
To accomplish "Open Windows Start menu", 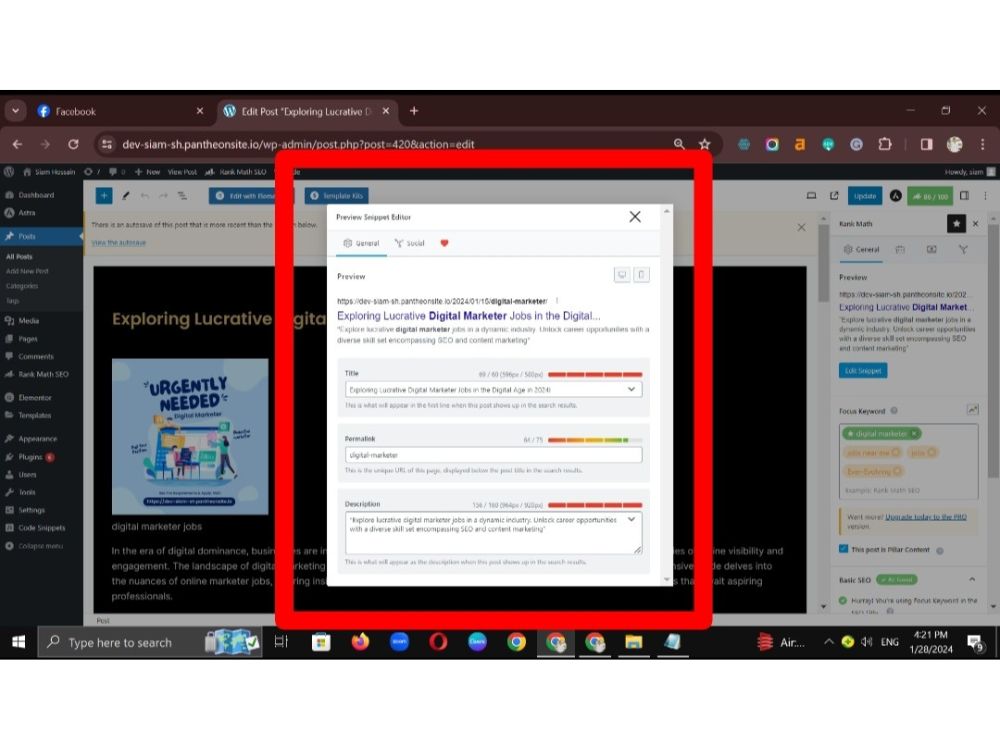I will tap(18, 642).
